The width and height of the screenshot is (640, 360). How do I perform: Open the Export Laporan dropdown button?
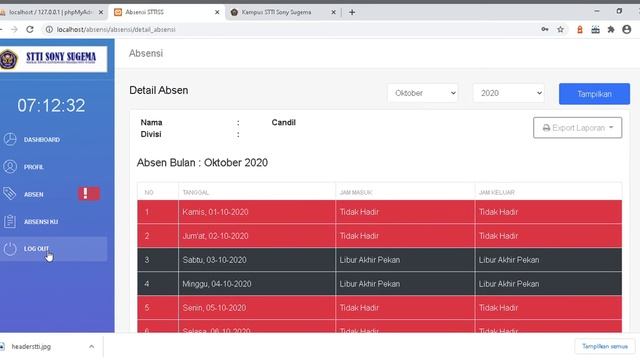578,128
